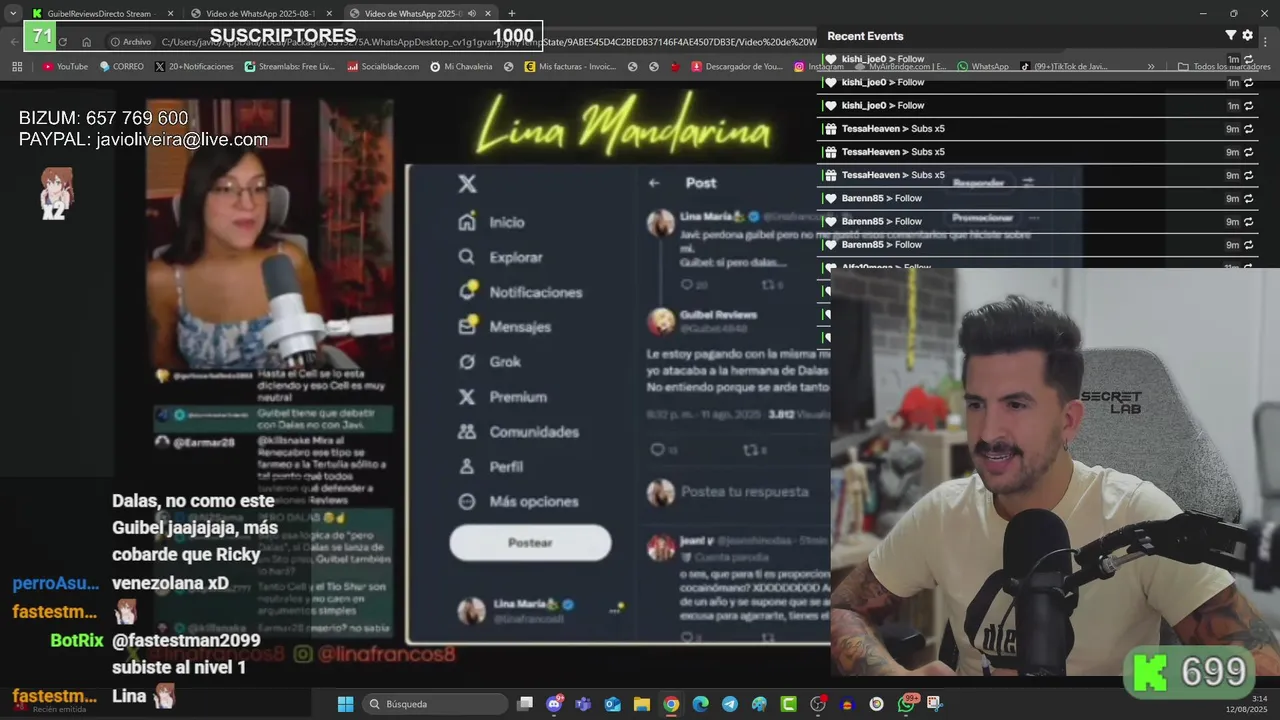Image resolution: width=1280 pixels, height=720 pixels.
Task: Expand Más opciones in the X sidebar
Action: tap(518, 502)
